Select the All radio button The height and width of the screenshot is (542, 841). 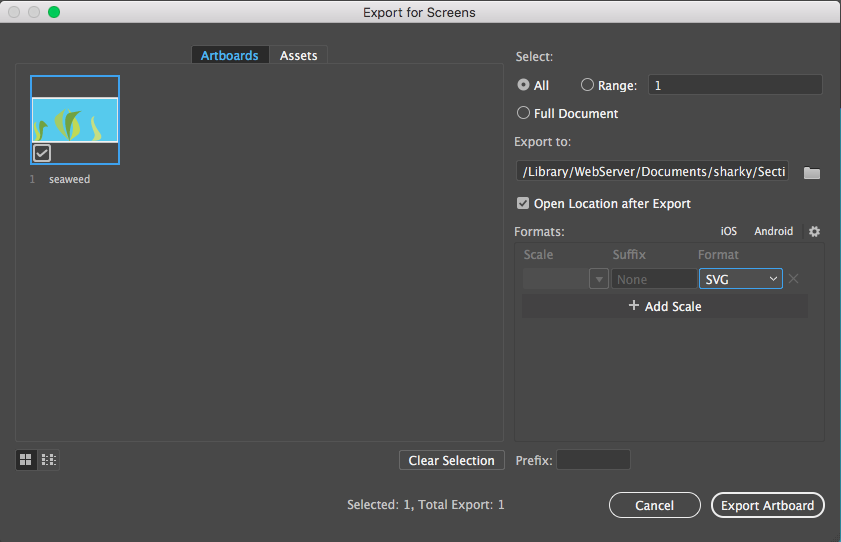524,86
